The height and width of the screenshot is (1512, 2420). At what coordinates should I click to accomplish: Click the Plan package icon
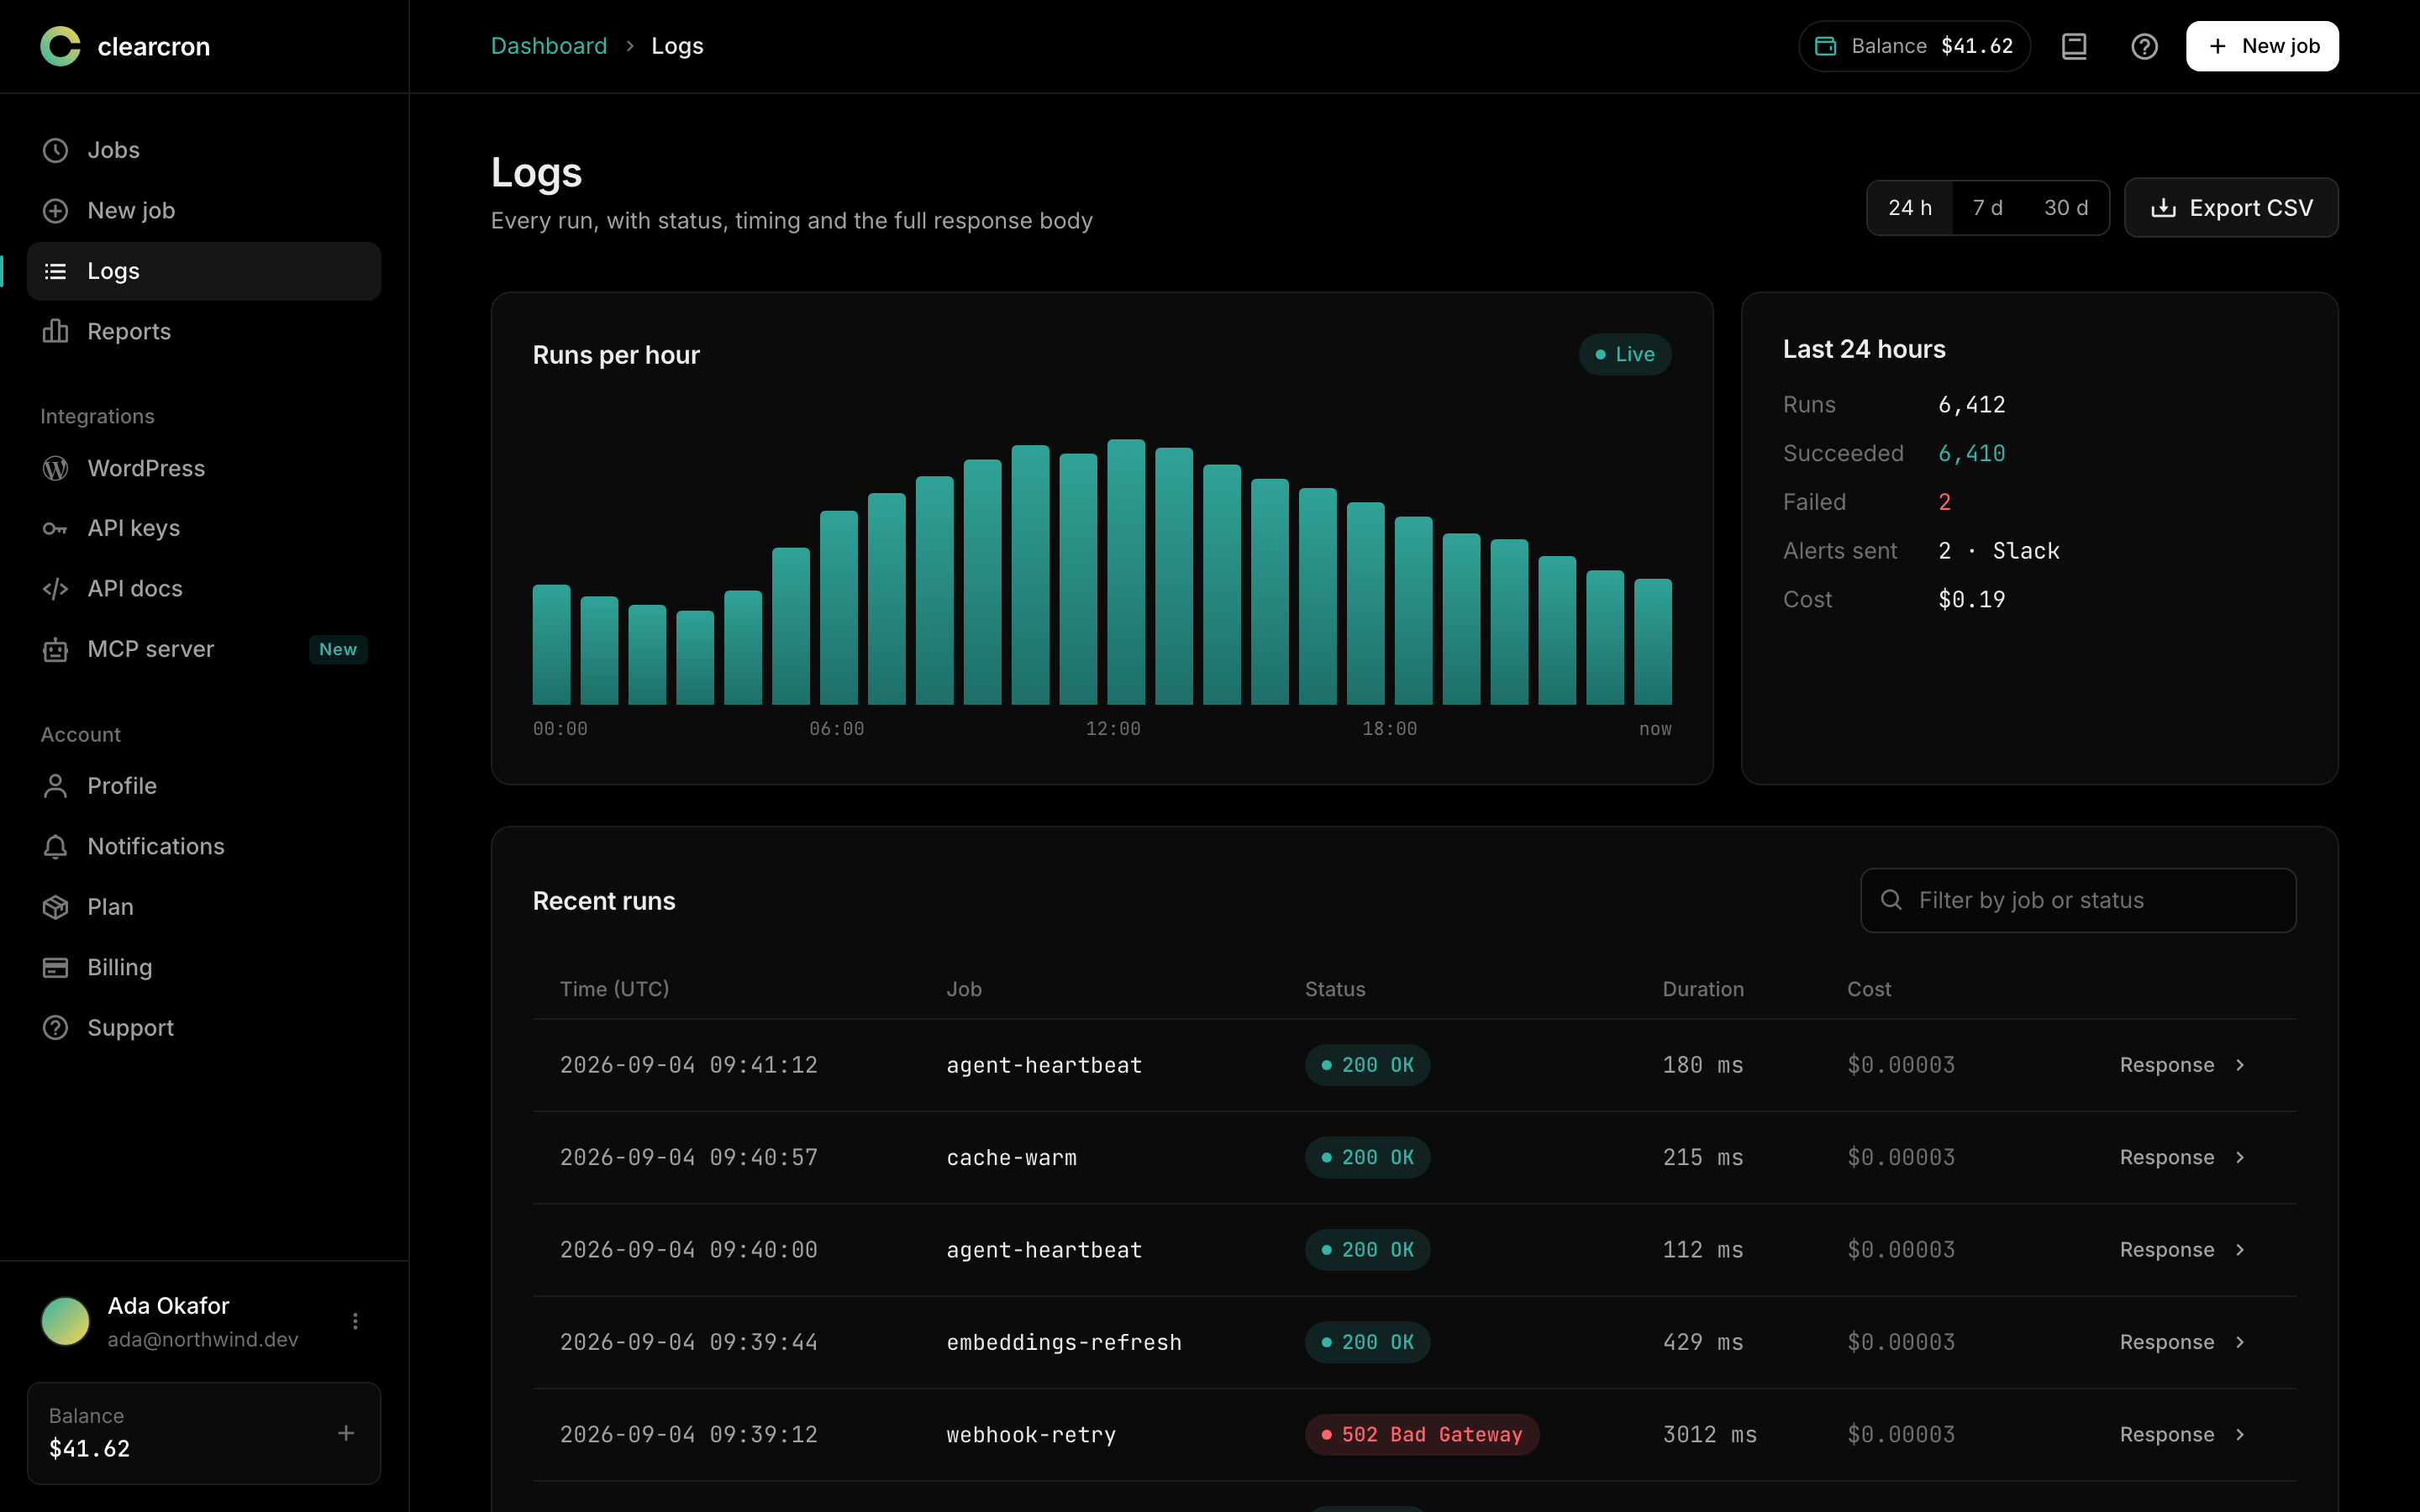click(55, 907)
